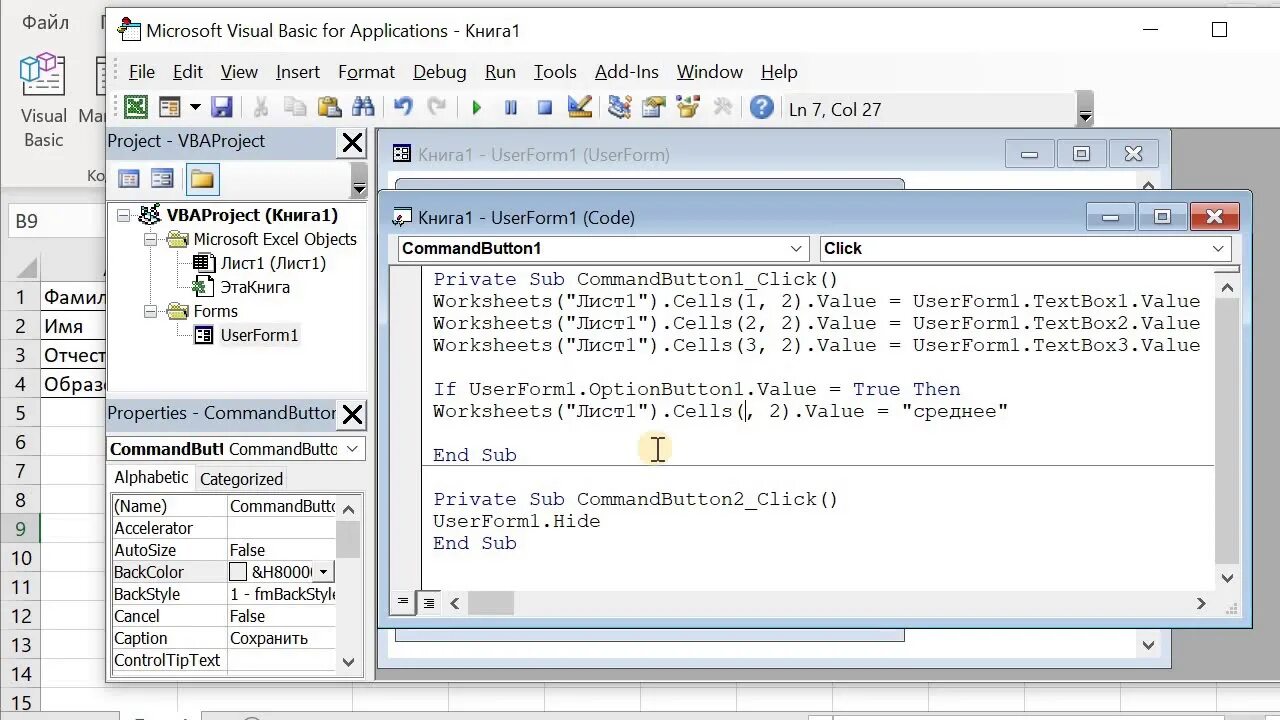
Task: Open the Edit menu
Action: (188, 72)
